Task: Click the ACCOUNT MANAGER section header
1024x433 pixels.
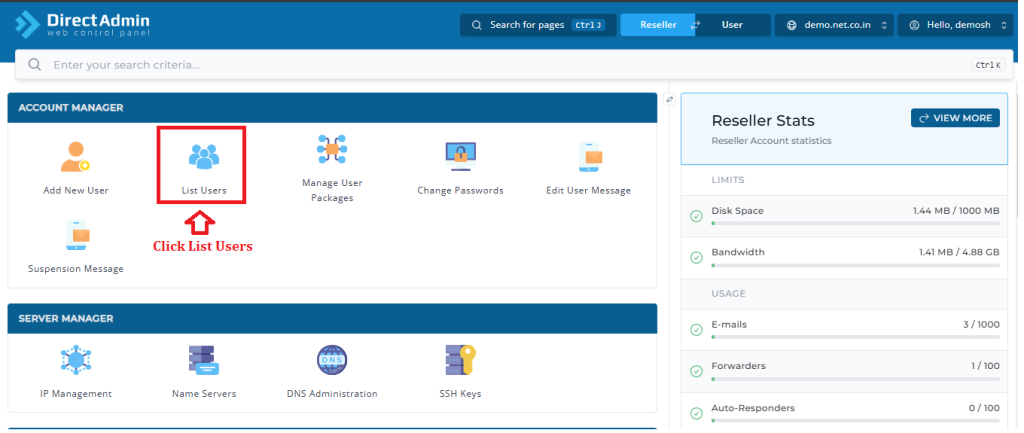Action: coord(332,107)
